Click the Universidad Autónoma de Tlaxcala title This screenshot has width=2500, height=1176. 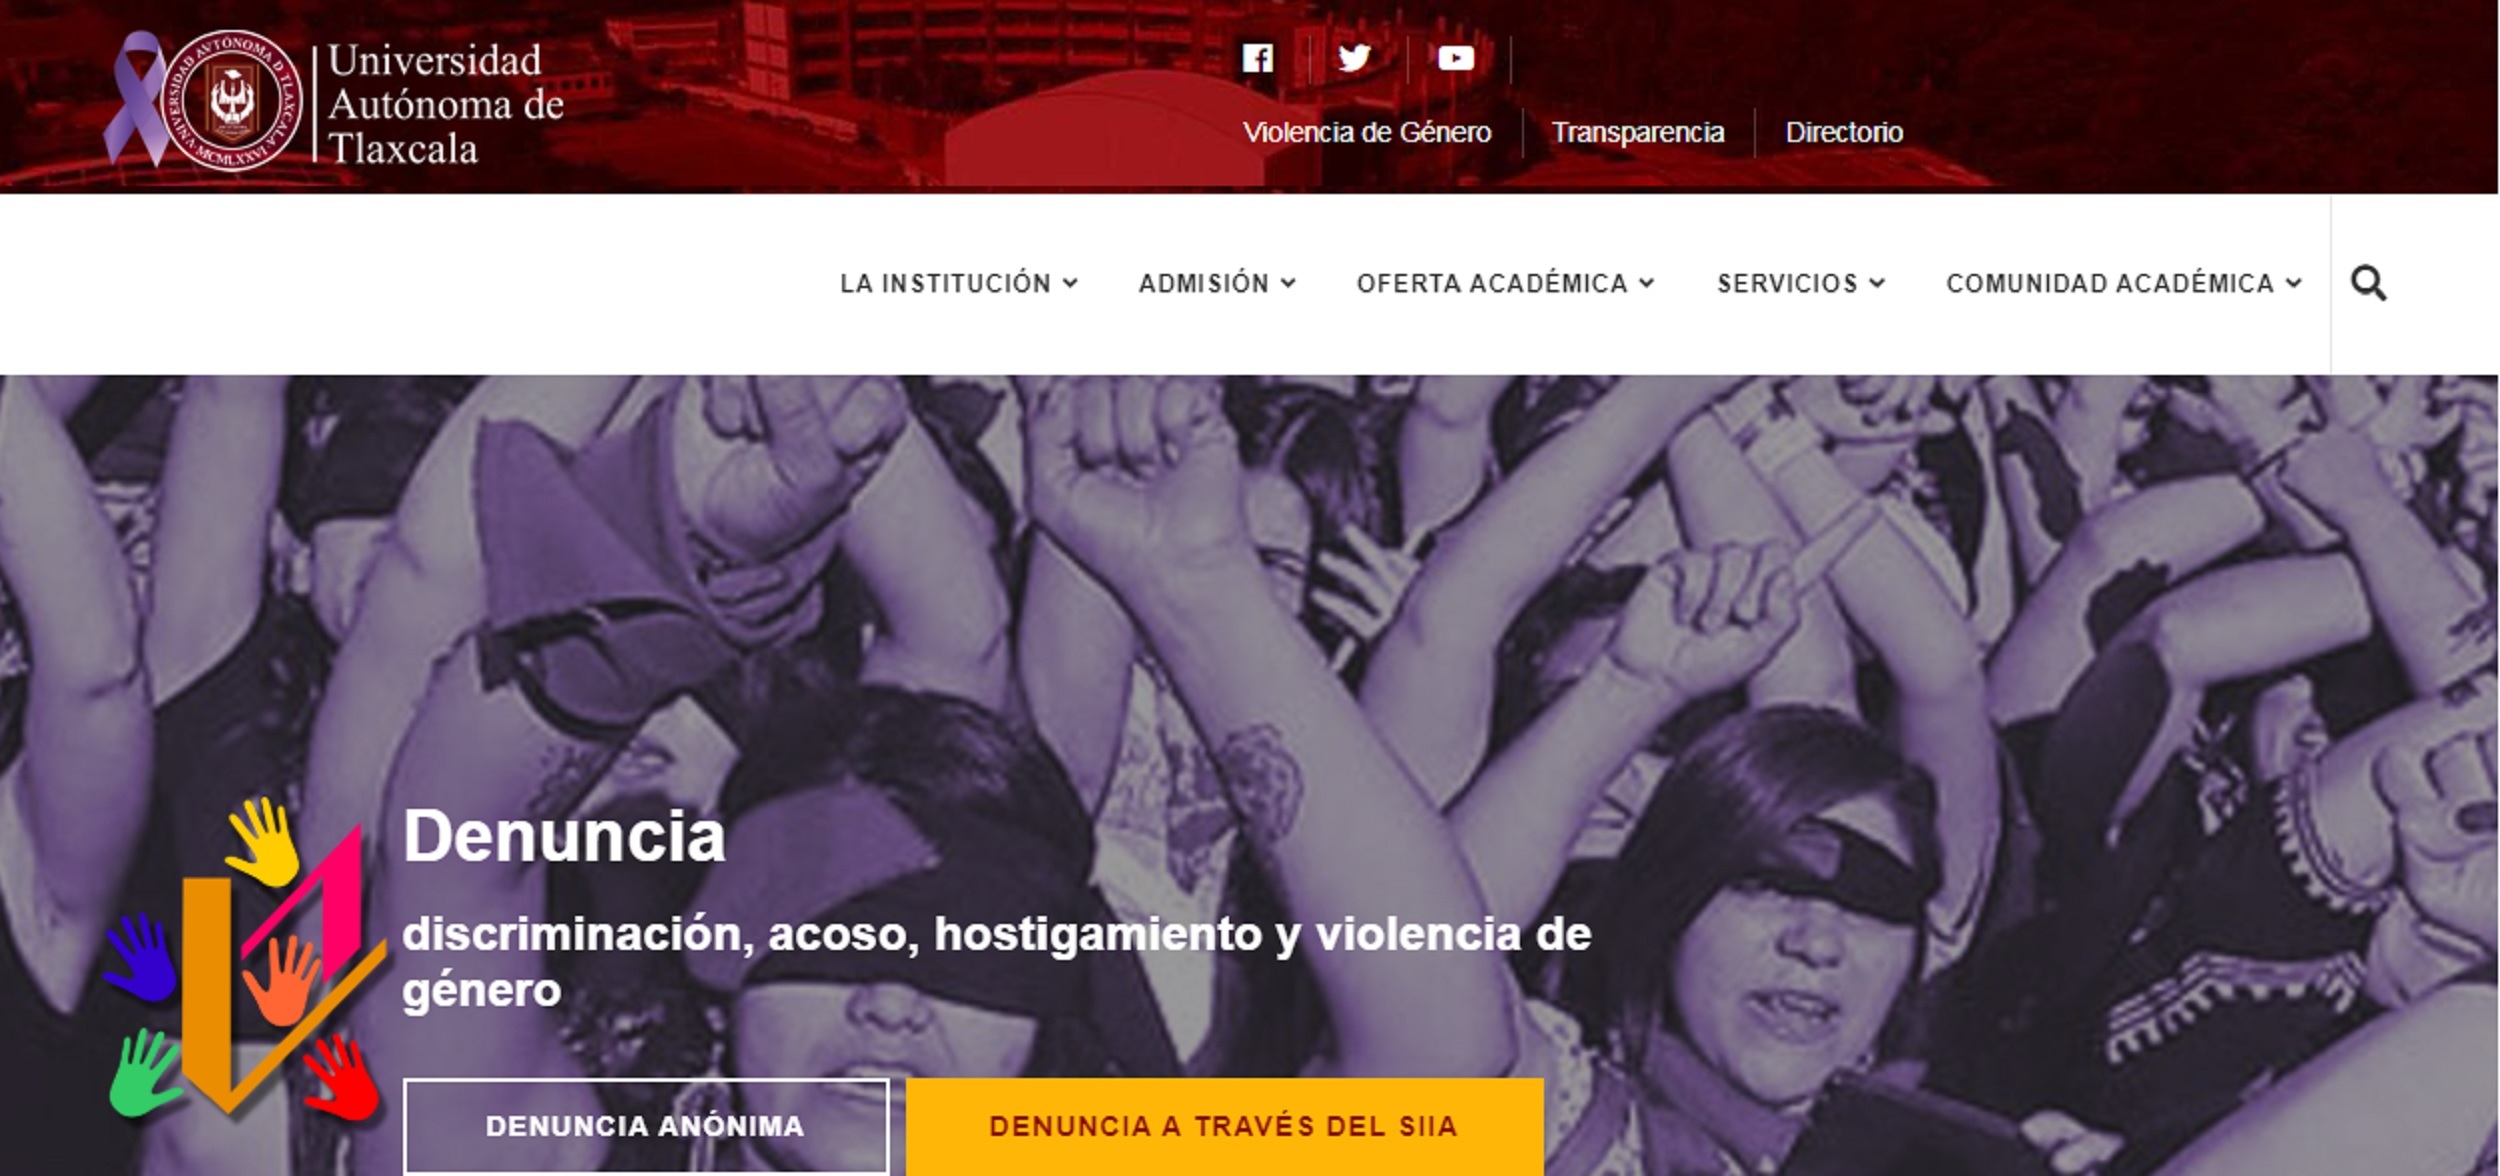pos(445,103)
